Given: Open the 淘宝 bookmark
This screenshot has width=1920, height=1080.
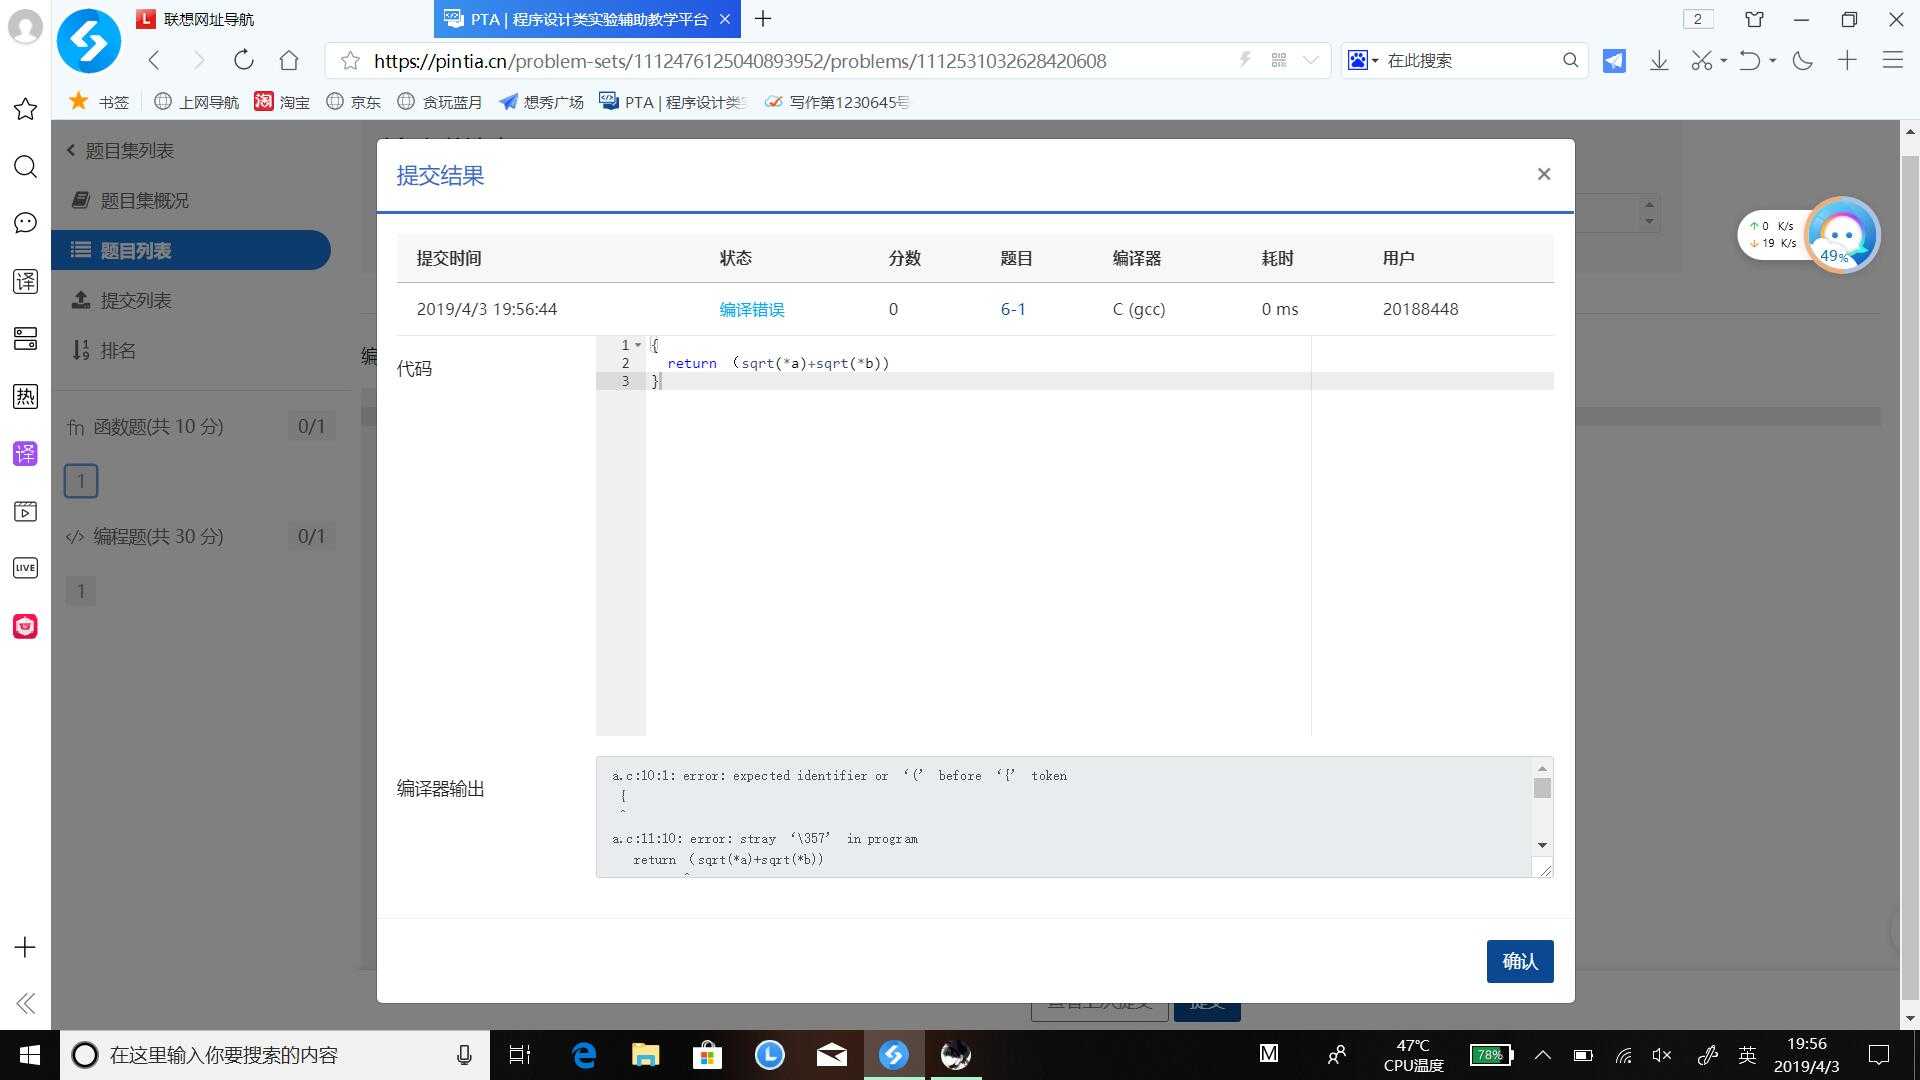Looking at the screenshot, I should [282, 101].
